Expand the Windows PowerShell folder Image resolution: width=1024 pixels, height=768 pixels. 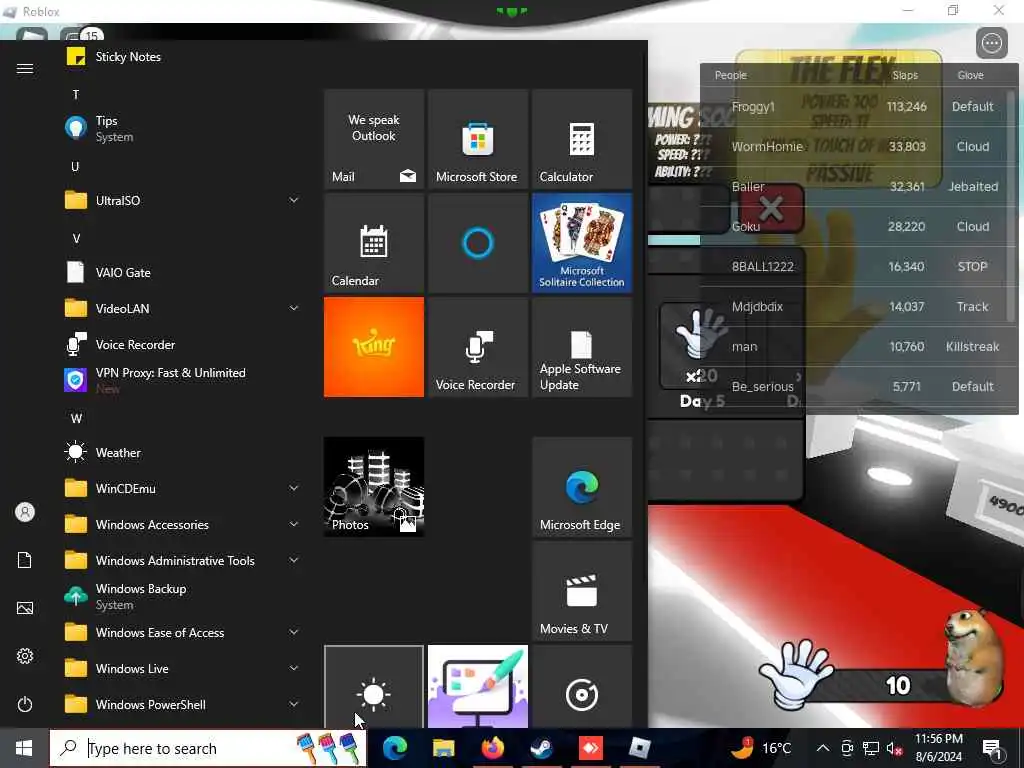click(x=183, y=704)
